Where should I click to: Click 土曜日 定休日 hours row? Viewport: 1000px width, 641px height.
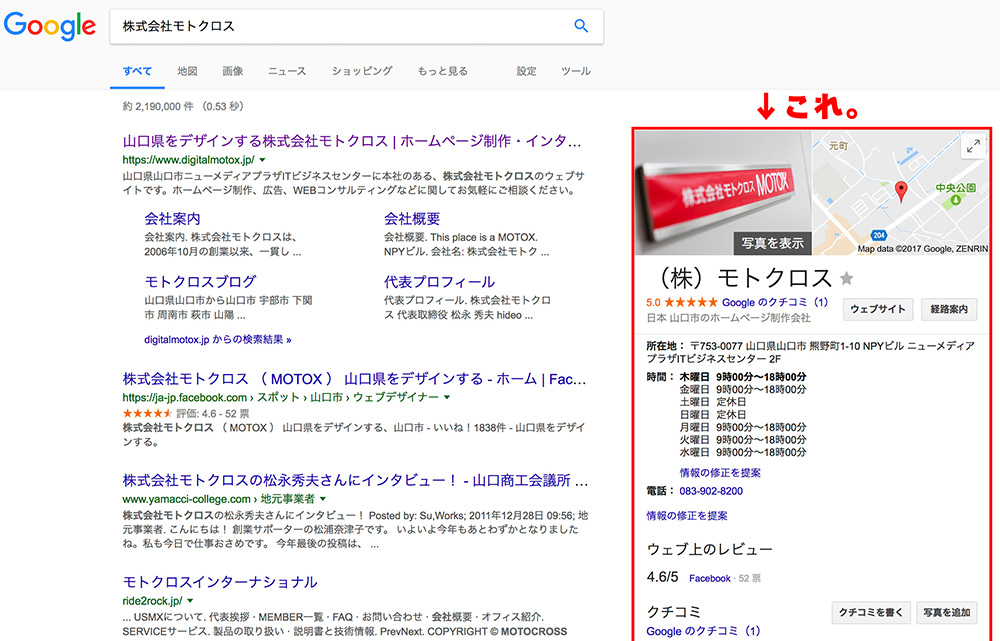713,402
